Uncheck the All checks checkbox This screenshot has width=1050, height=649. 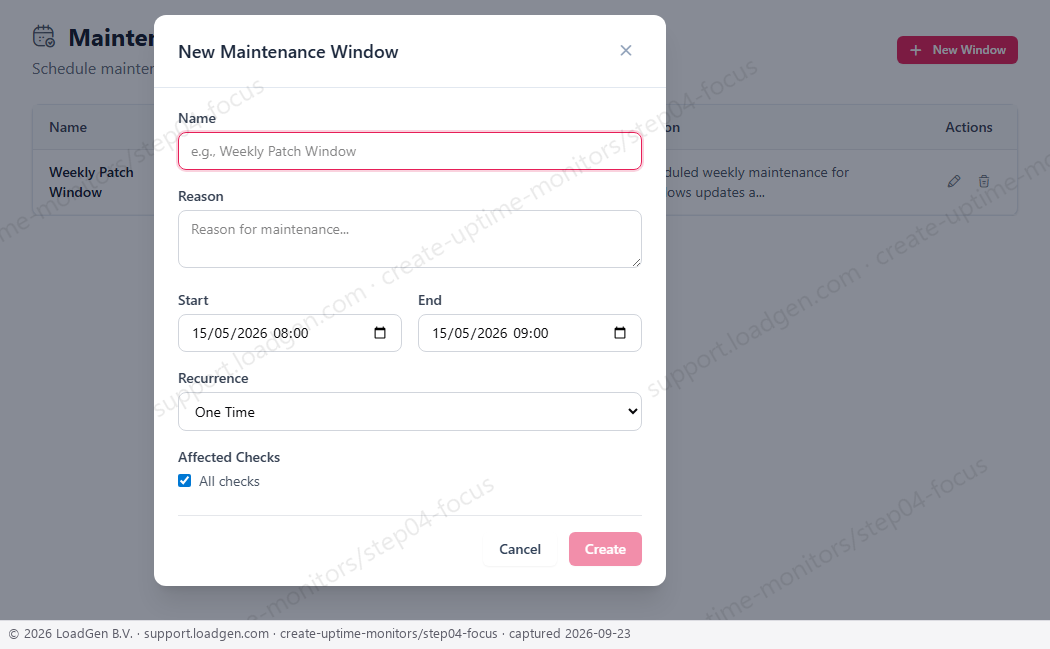point(185,481)
